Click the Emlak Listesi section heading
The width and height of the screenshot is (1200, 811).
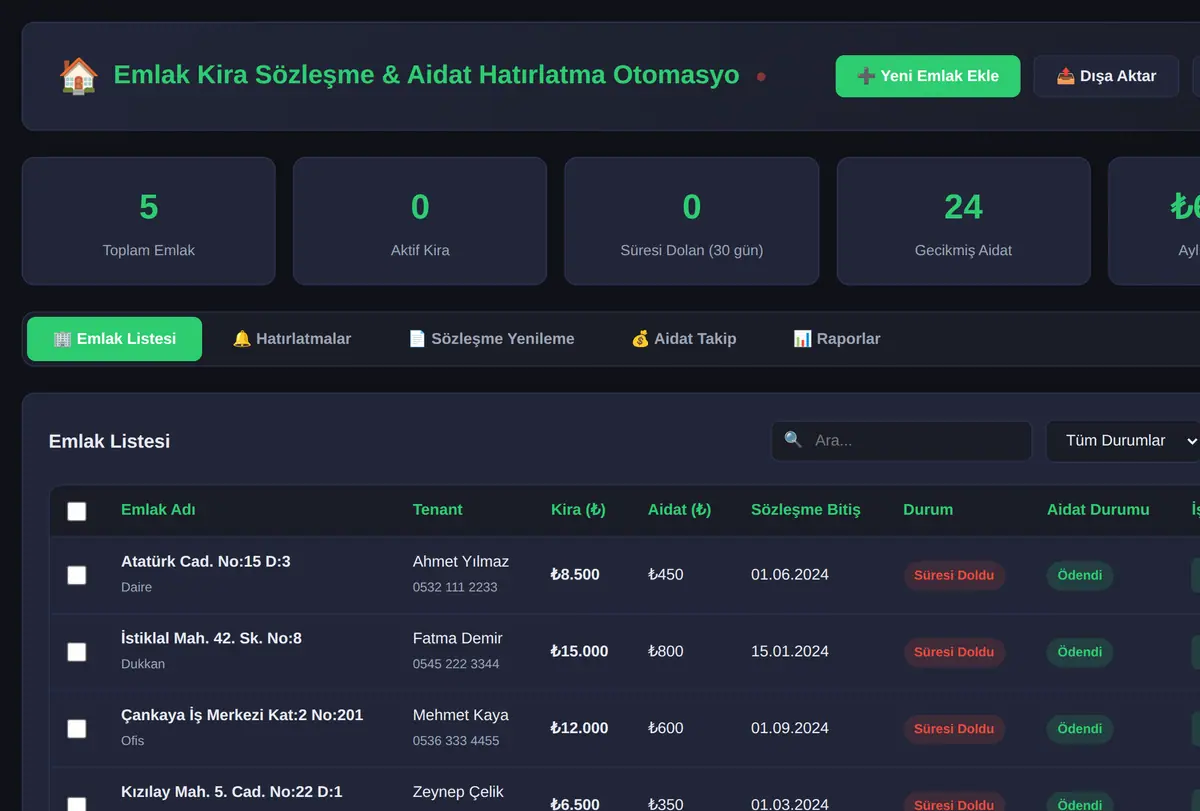pos(109,441)
